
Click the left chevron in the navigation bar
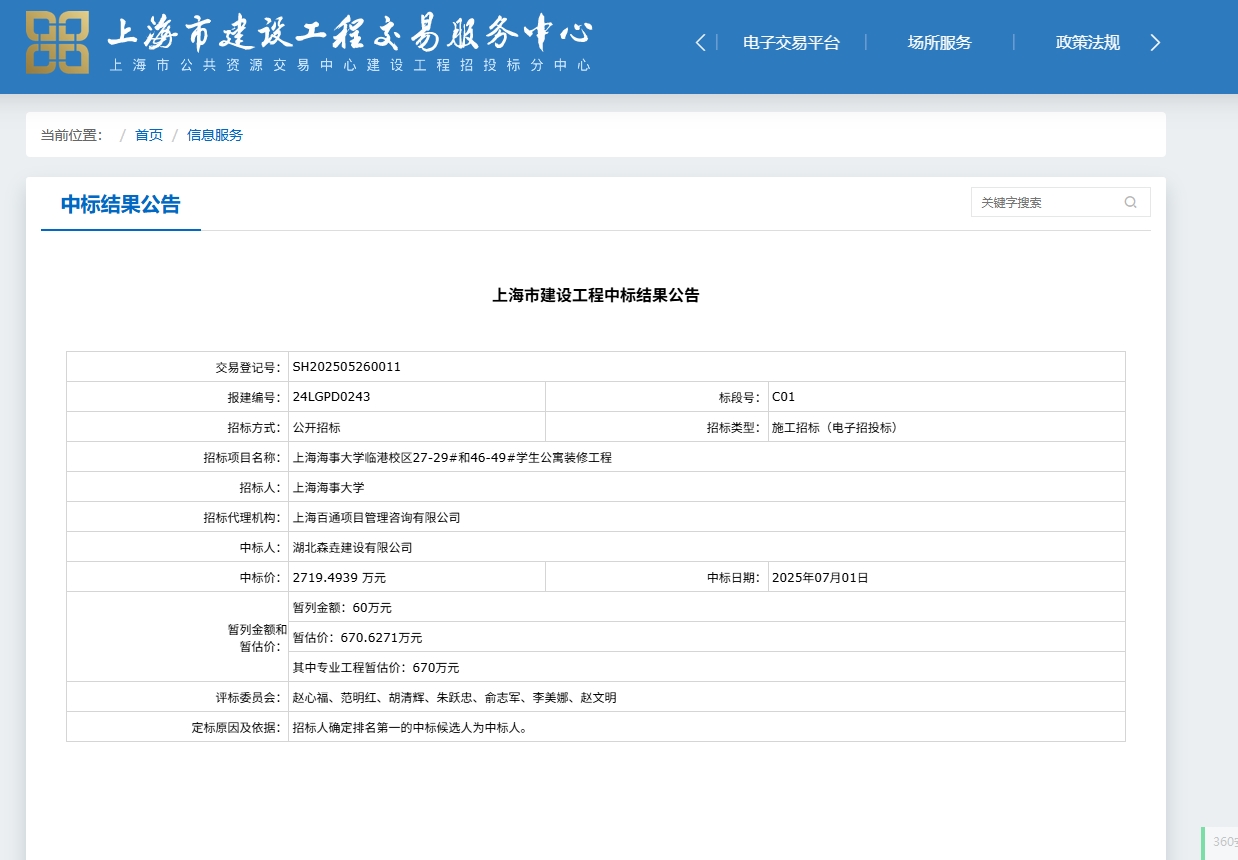(699, 43)
